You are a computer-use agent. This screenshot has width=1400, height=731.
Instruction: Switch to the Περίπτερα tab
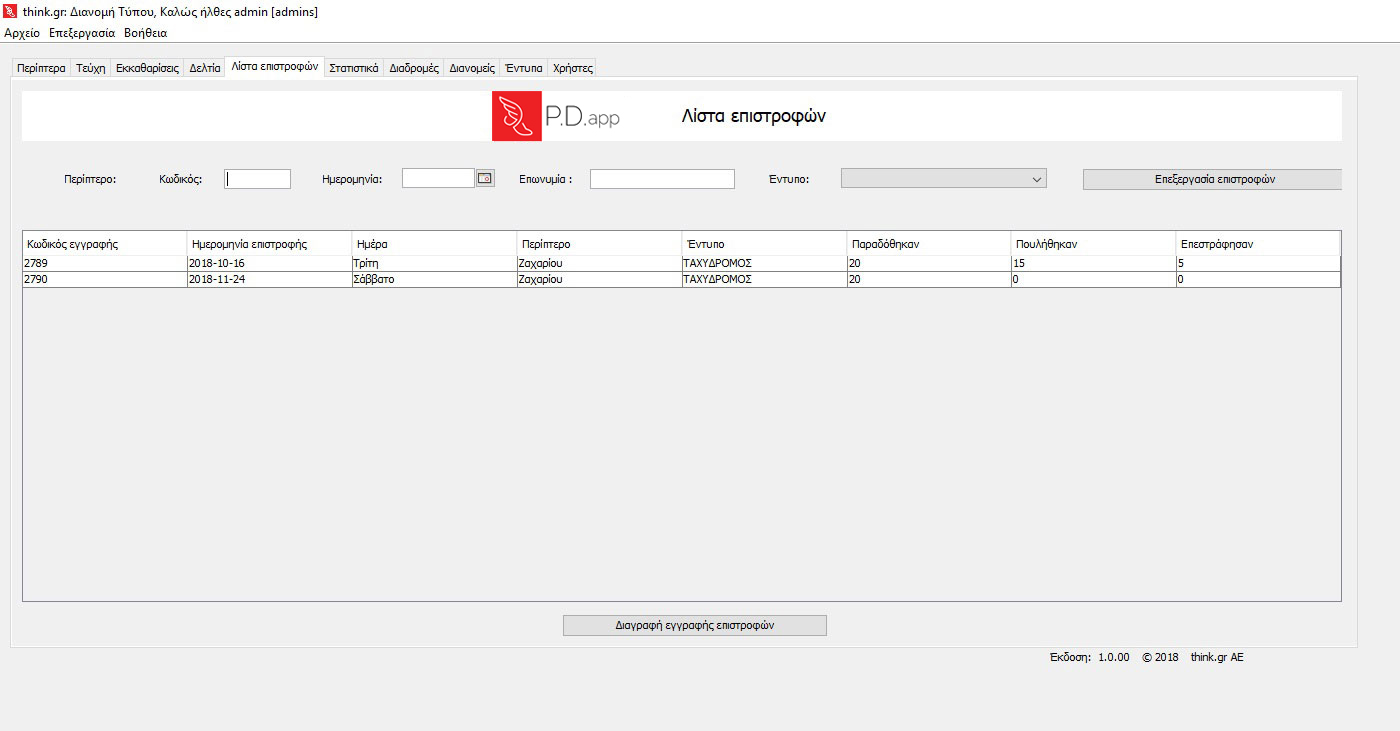pyautogui.click(x=41, y=68)
